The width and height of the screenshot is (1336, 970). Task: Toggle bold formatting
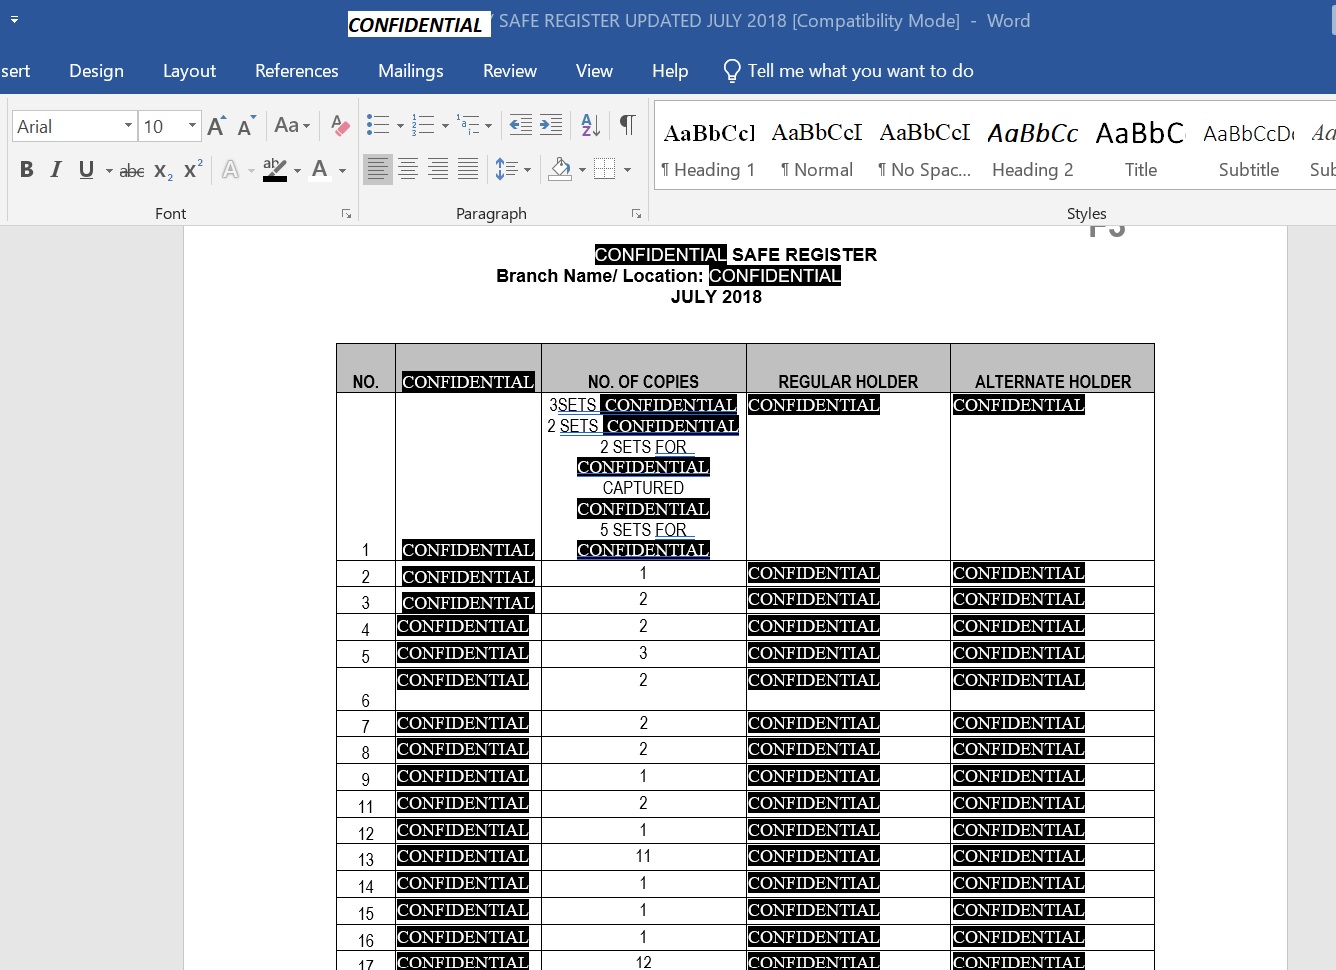27,170
